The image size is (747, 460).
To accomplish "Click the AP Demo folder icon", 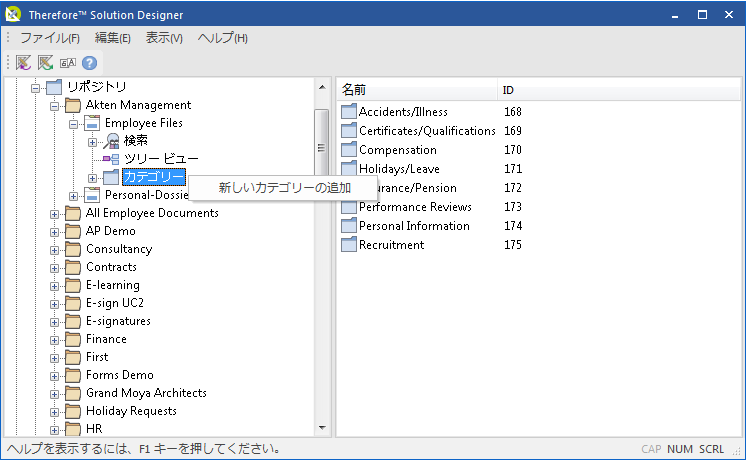I will (73, 231).
